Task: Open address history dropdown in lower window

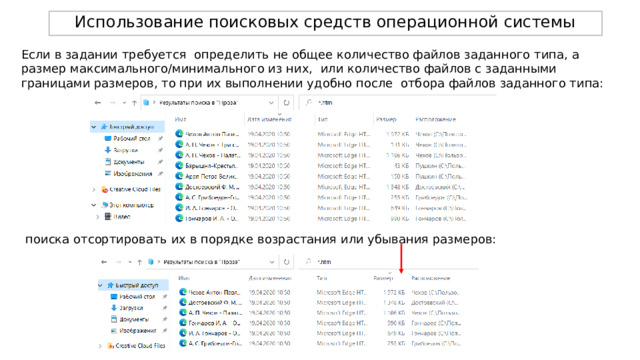Action: point(271,262)
